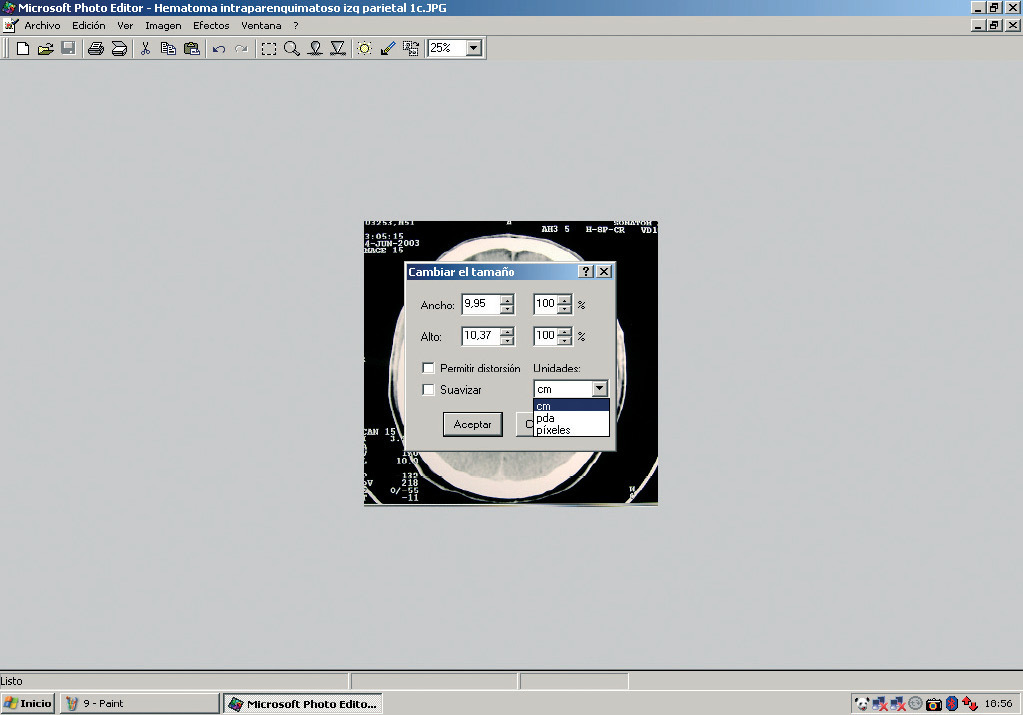
Task: Click the dialog's help question-mark button
Action: click(586, 272)
